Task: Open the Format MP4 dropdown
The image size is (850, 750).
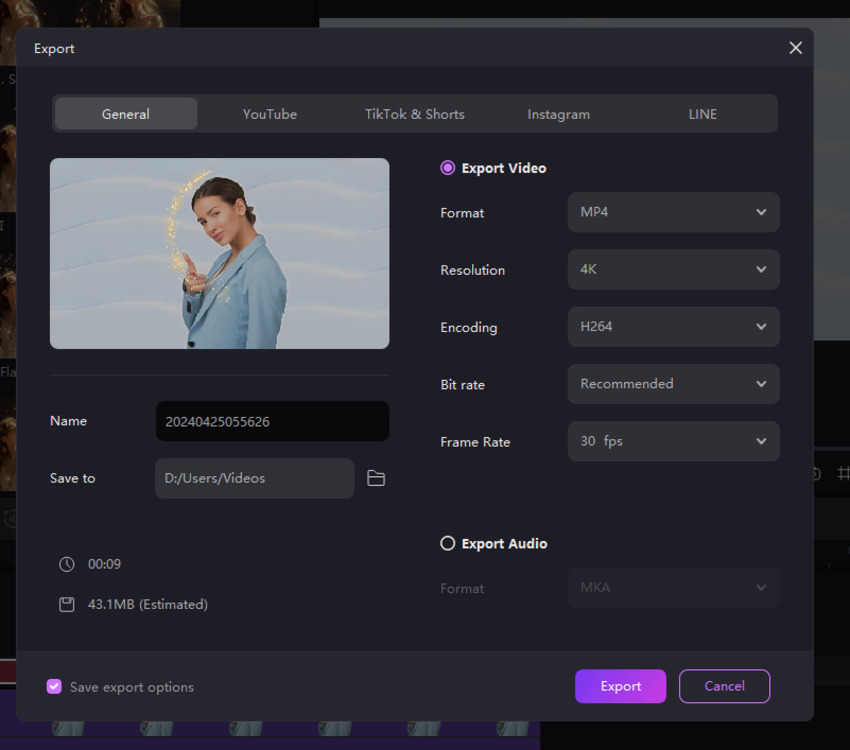Action: pos(673,213)
